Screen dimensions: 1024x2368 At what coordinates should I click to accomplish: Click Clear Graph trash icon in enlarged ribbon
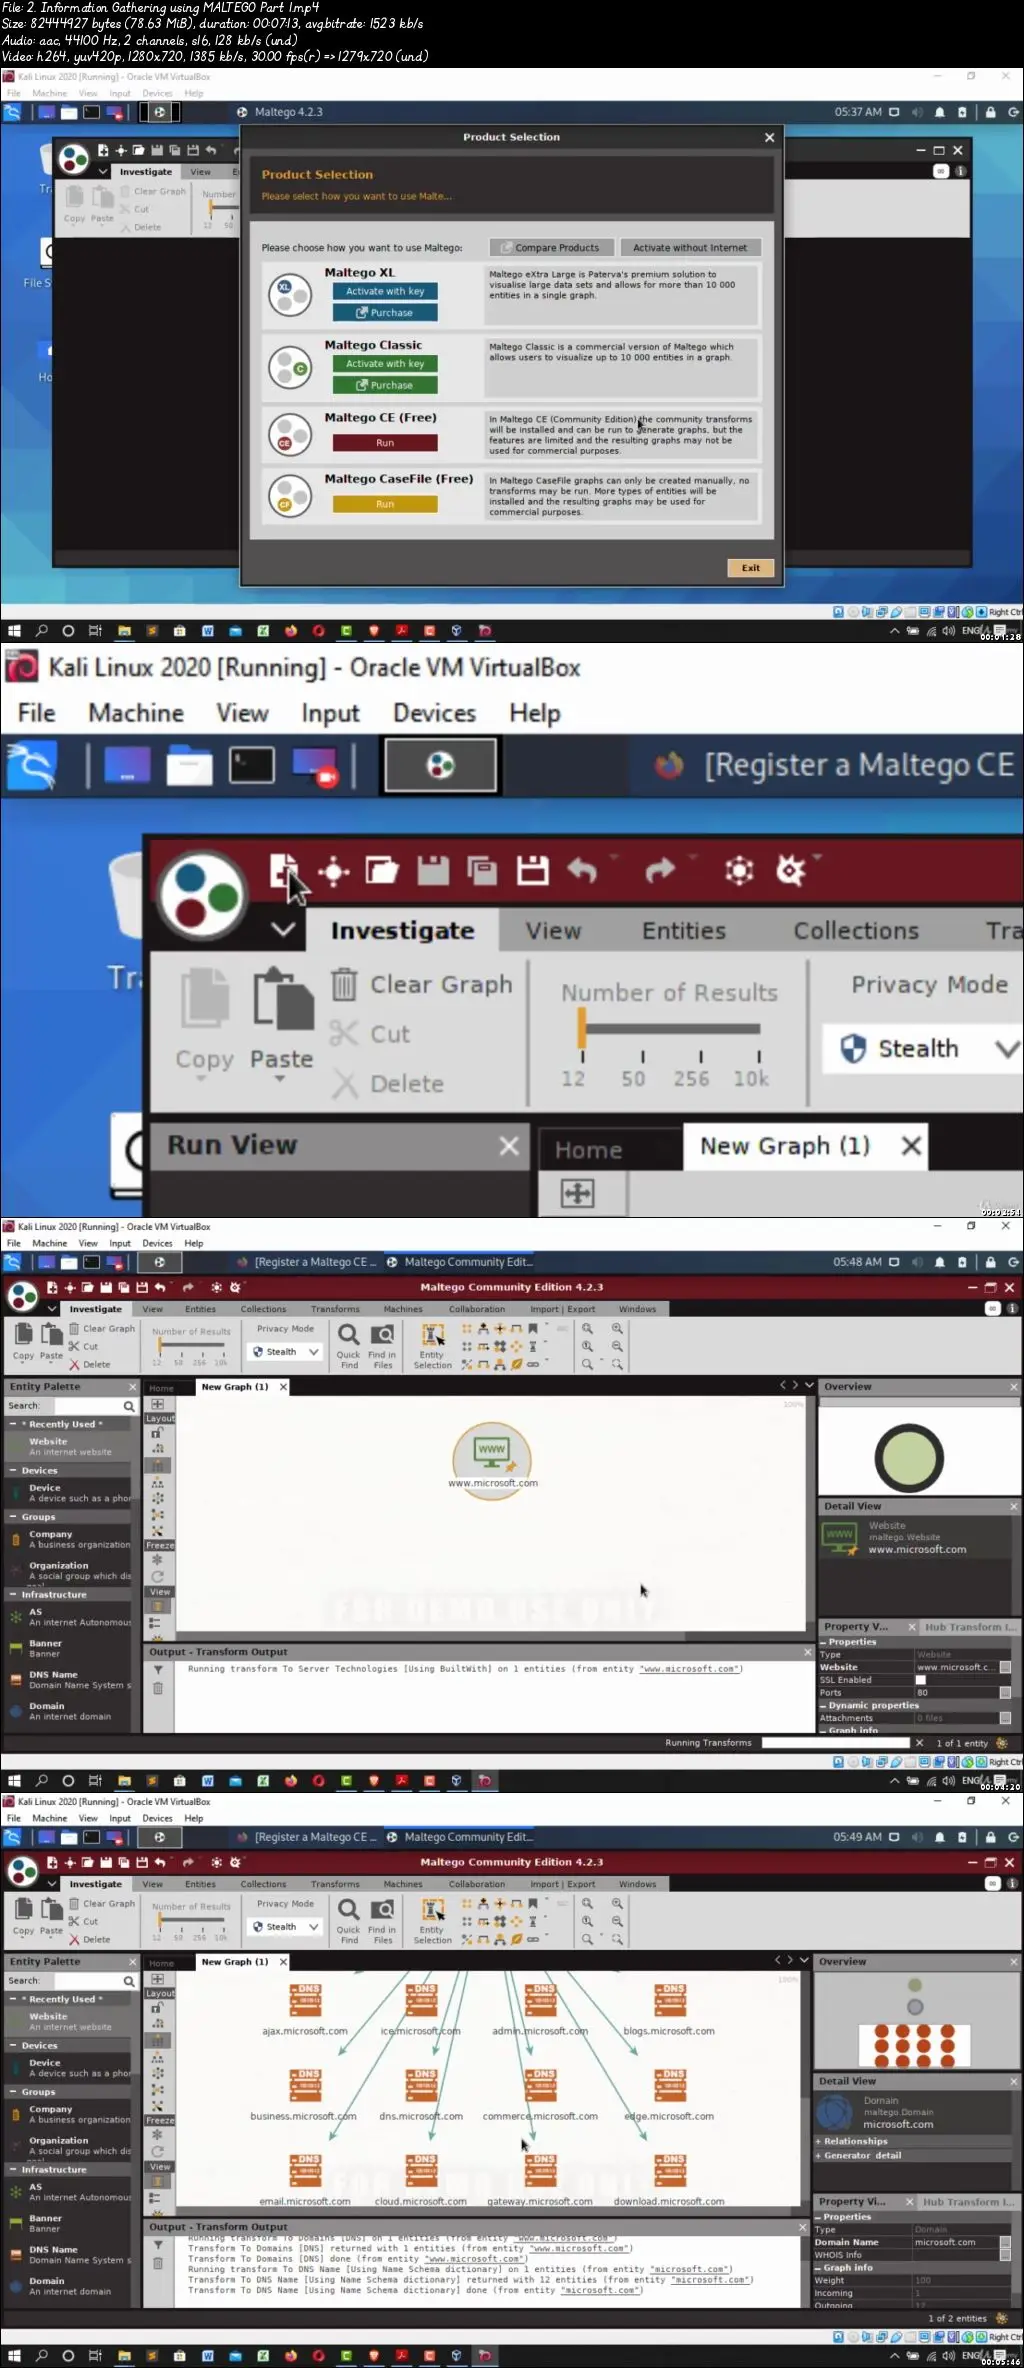coord(344,985)
